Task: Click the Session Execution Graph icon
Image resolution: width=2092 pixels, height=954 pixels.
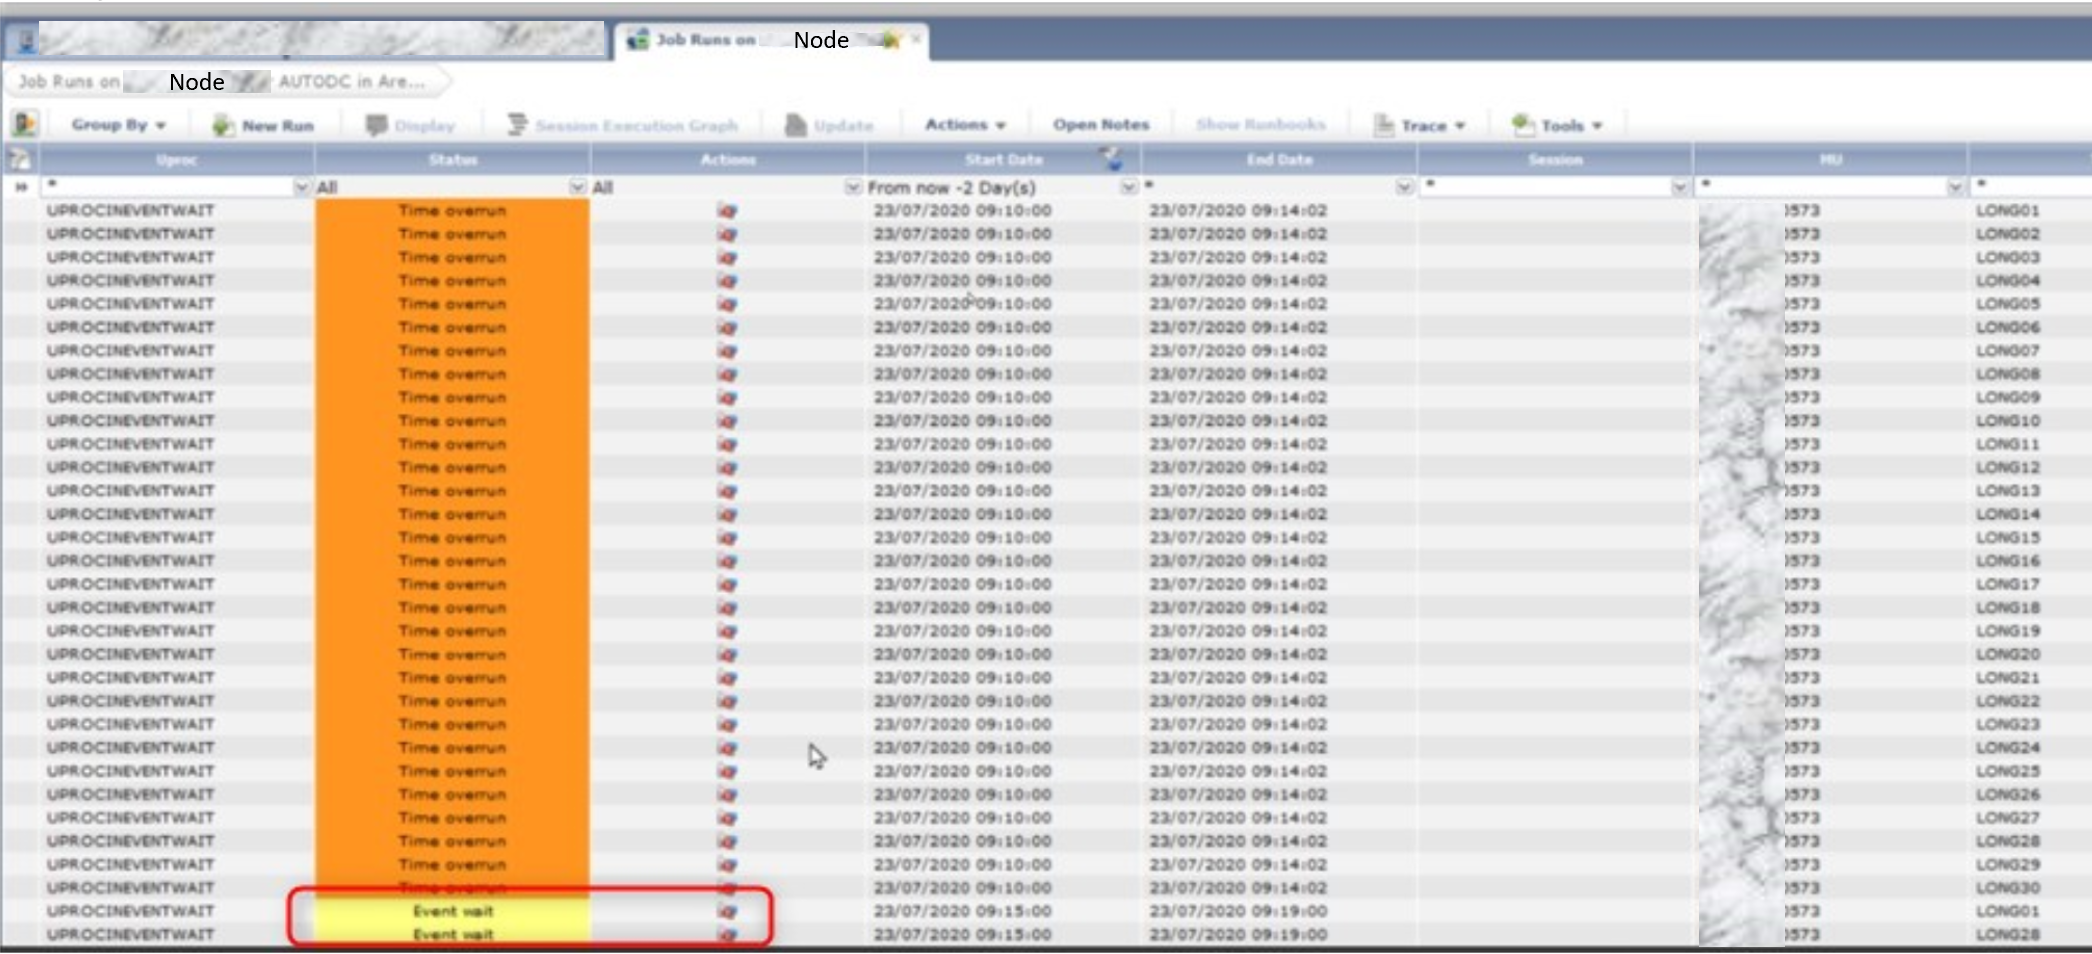Action: pyautogui.click(x=517, y=125)
